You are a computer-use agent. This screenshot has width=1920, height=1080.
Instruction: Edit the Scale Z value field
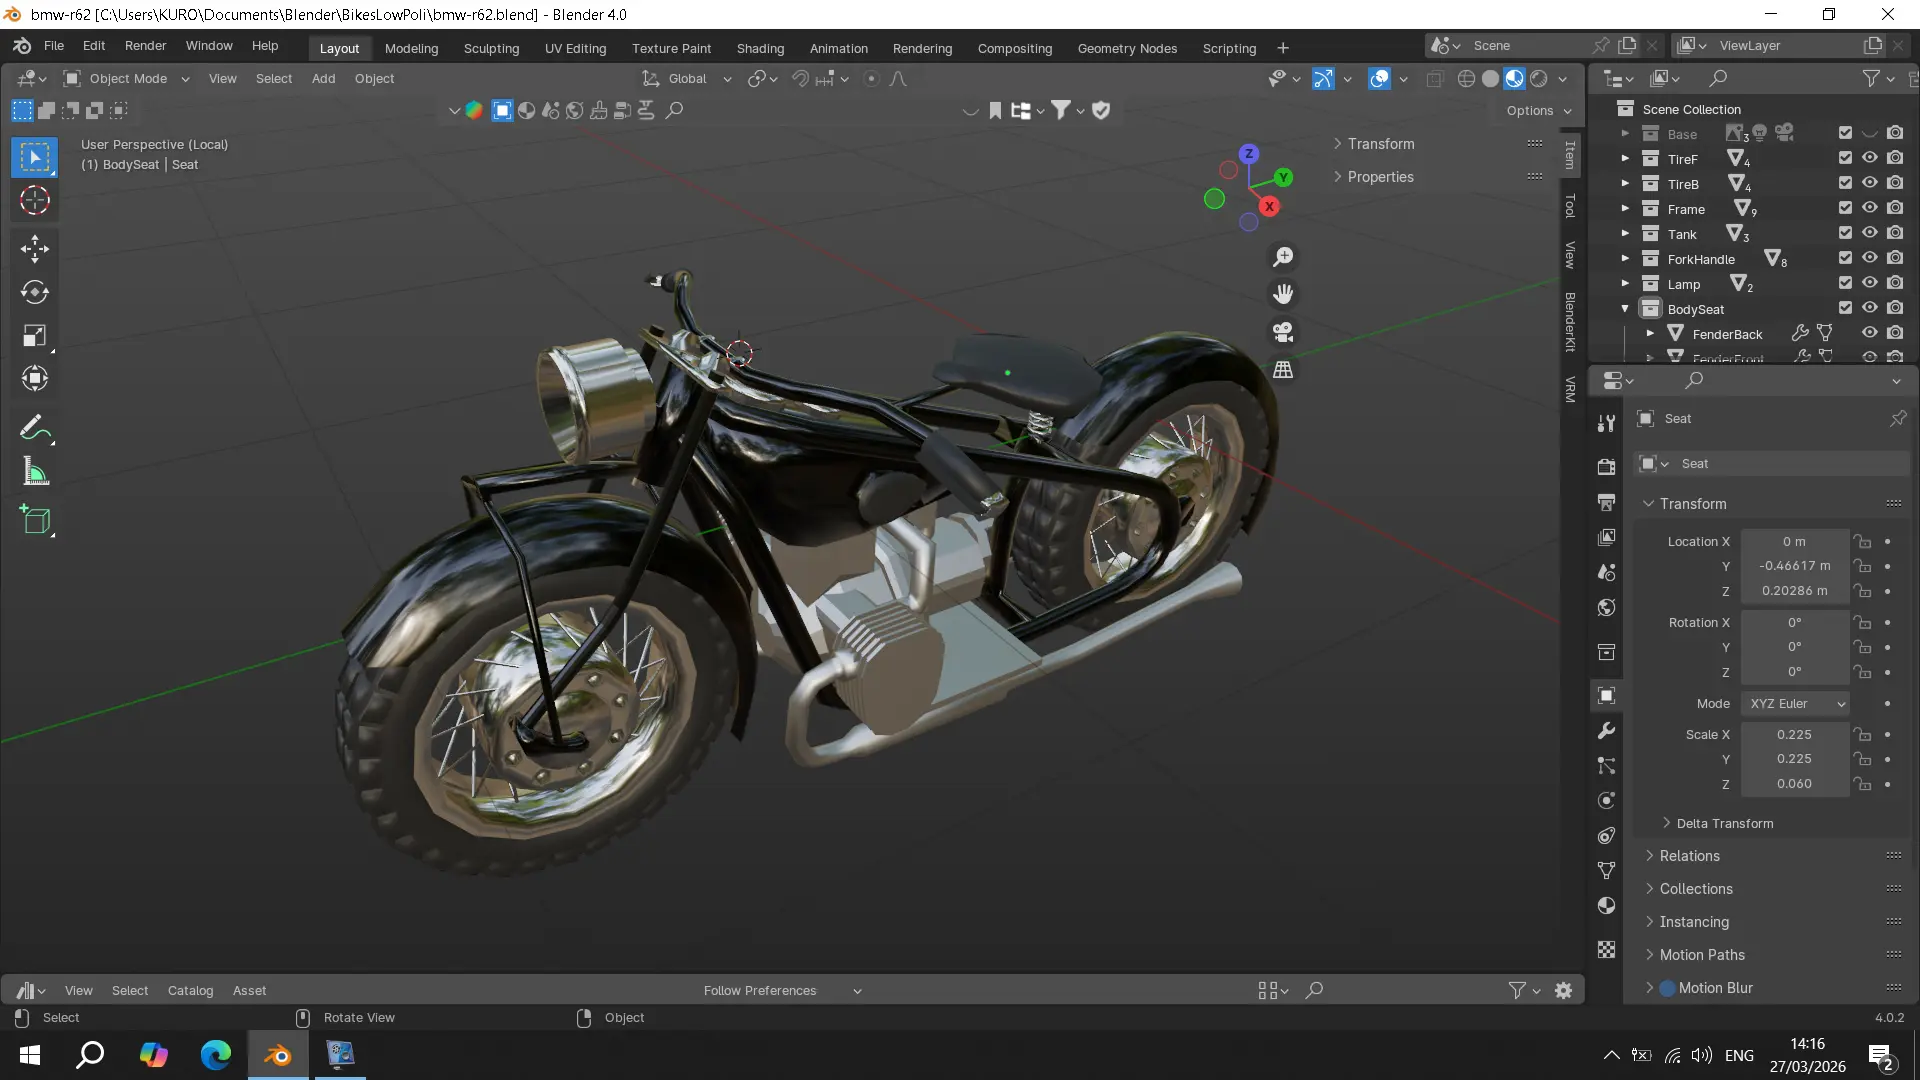(x=1794, y=784)
